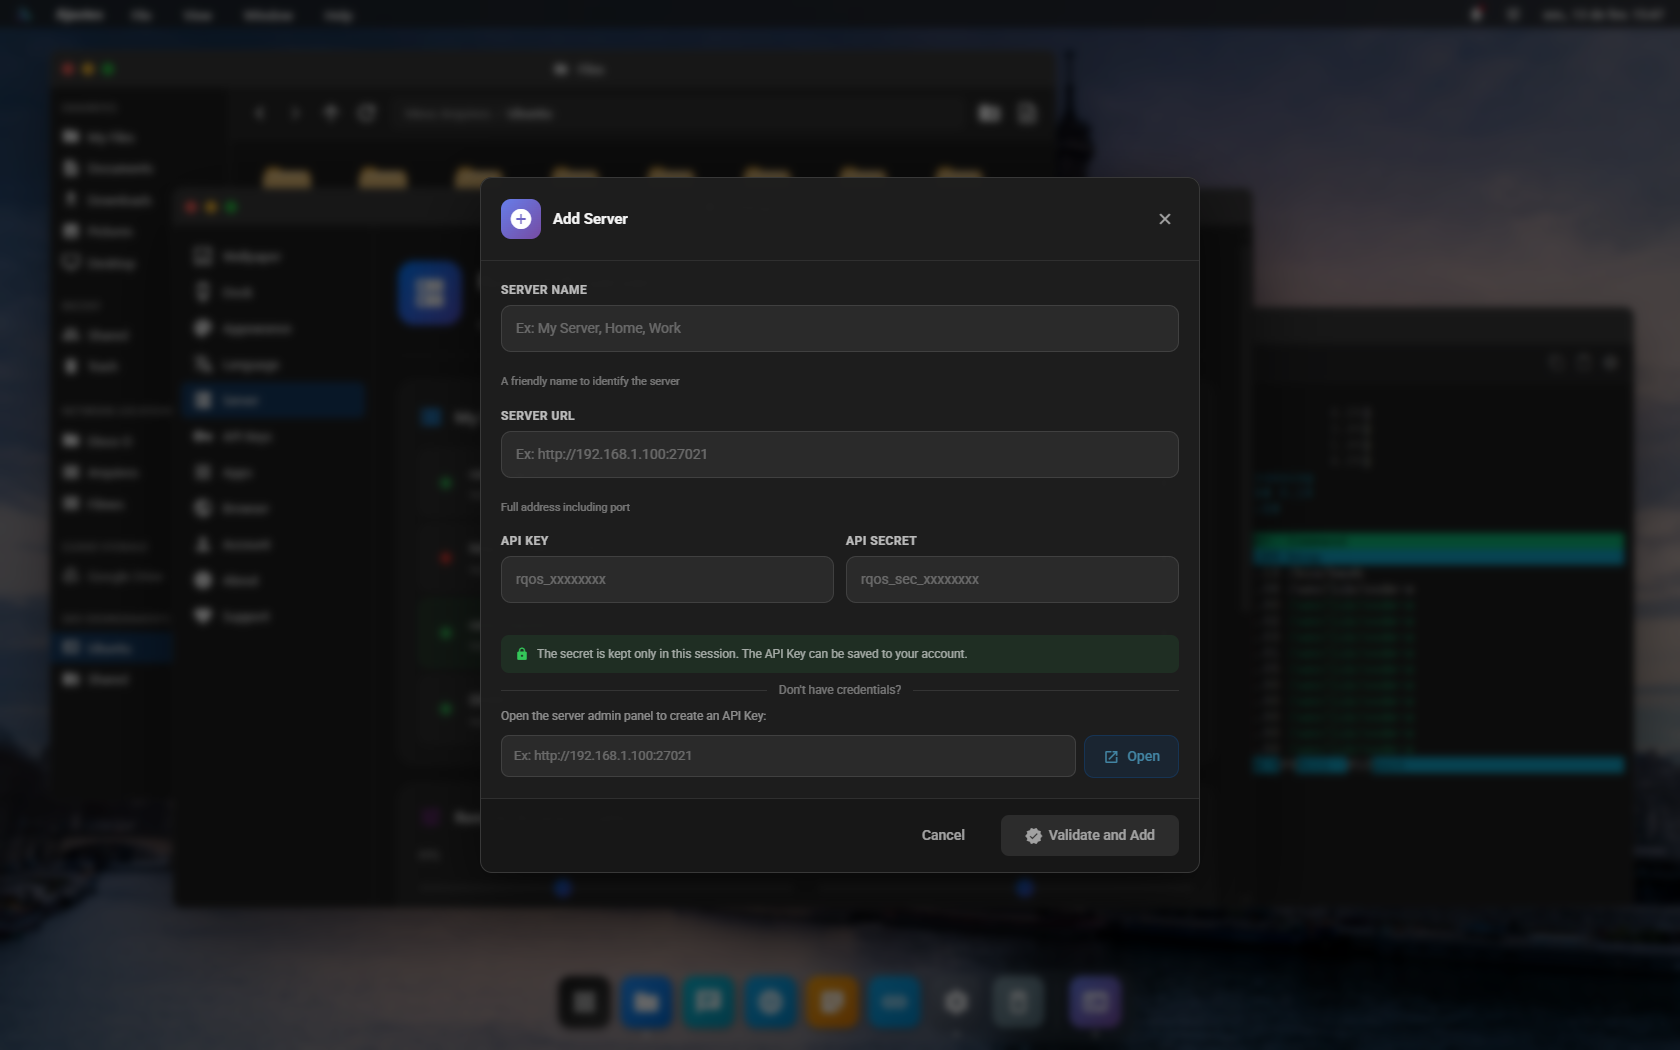
Task: Click the 'Add Server' dialog title
Action: pyautogui.click(x=590, y=219)
